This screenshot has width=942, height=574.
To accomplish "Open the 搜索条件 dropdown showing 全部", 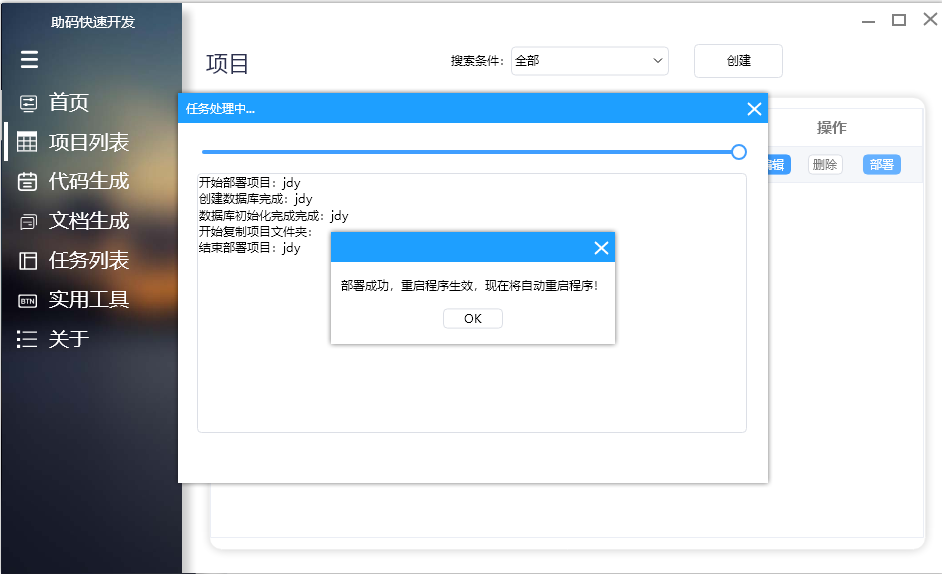I will click(x=589, y=61).
